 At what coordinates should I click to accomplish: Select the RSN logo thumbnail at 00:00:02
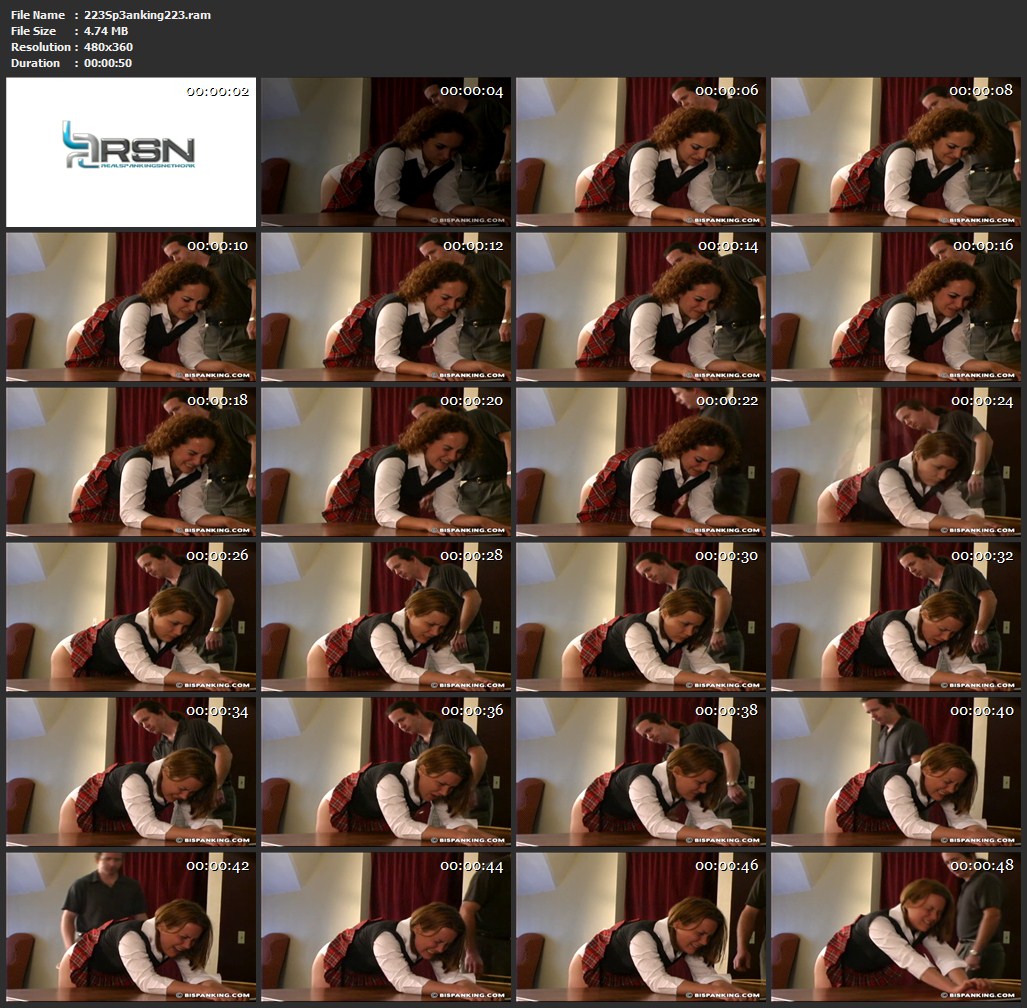point(131,152)
